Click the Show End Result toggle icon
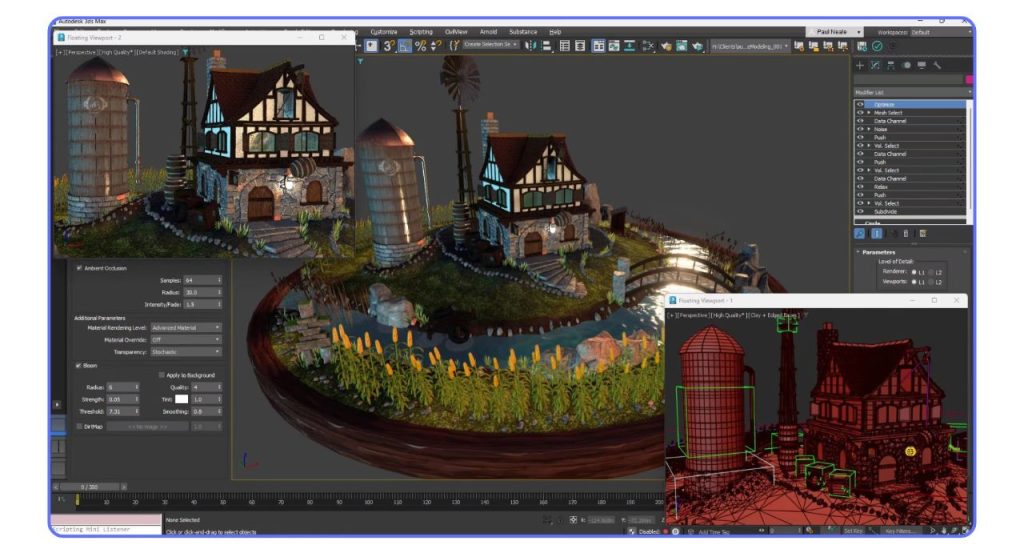This screenshot has width=1024, height=553. coord(876,233)
